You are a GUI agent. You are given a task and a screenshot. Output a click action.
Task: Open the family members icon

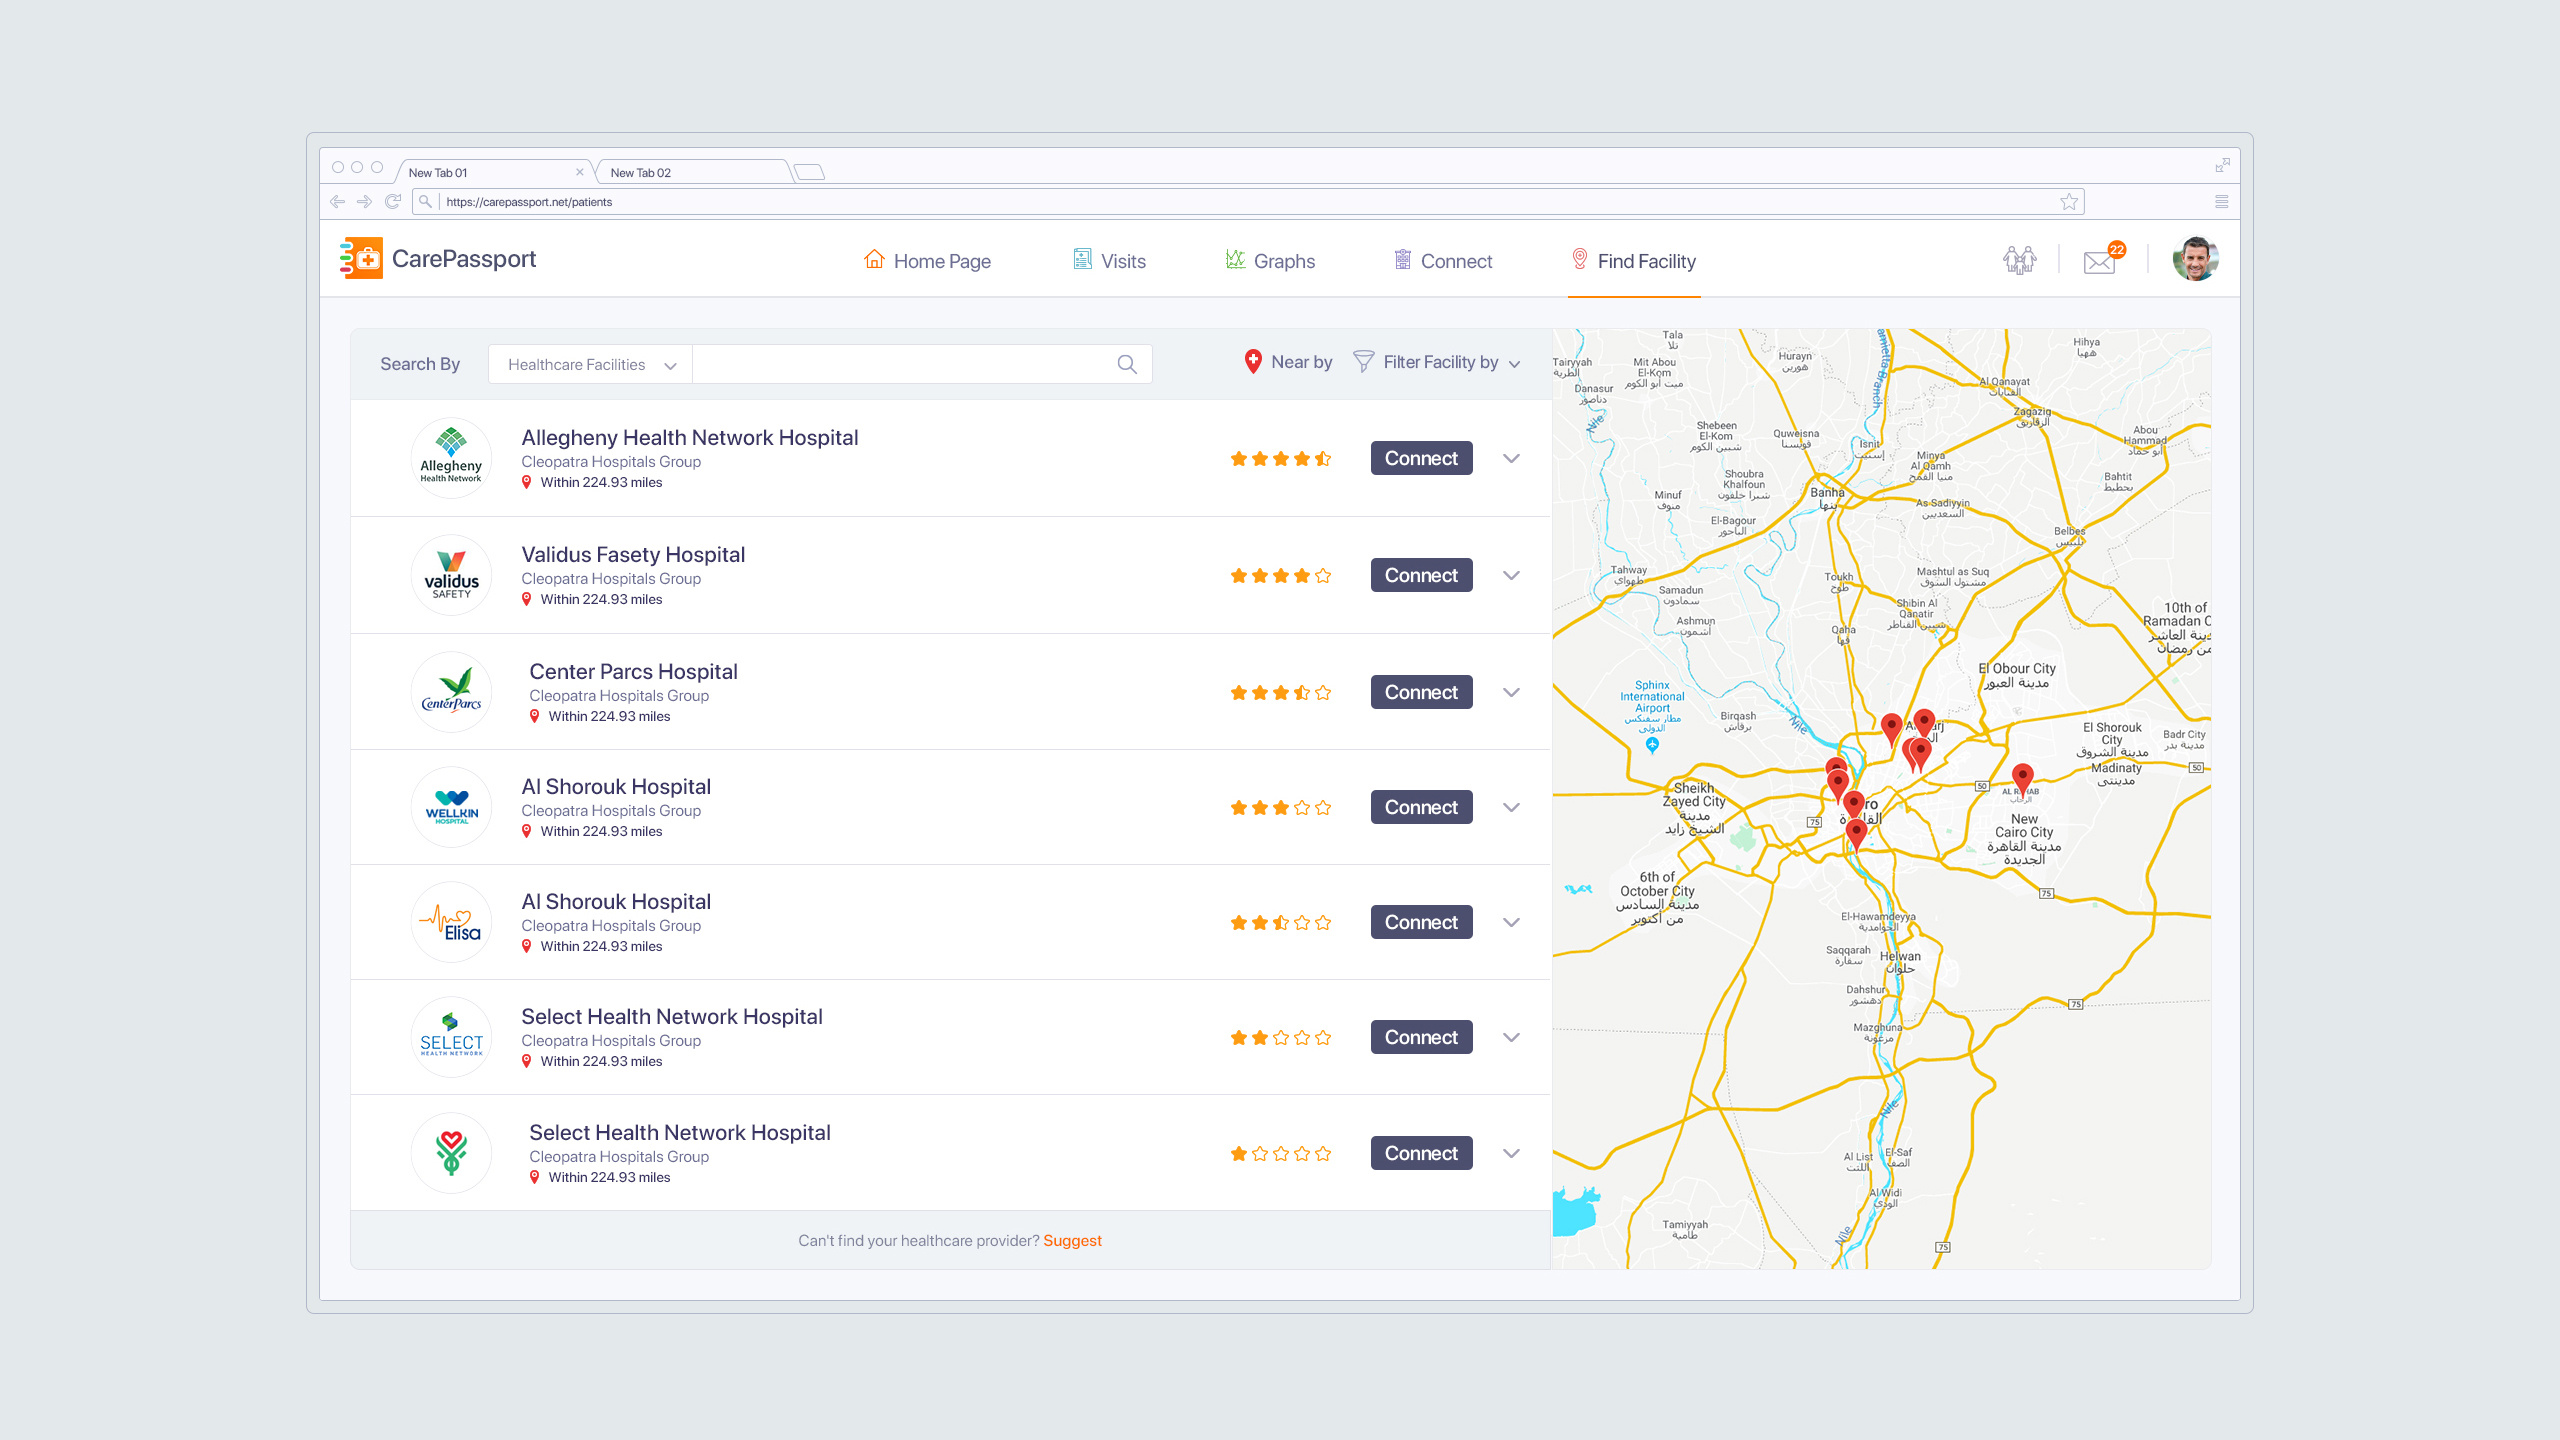[x=2019, y=261]
